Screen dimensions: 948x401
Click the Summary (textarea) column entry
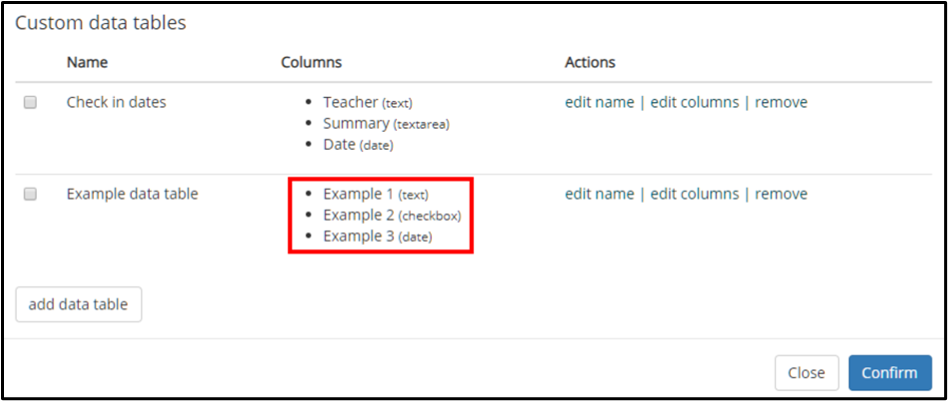click(386, 124)
